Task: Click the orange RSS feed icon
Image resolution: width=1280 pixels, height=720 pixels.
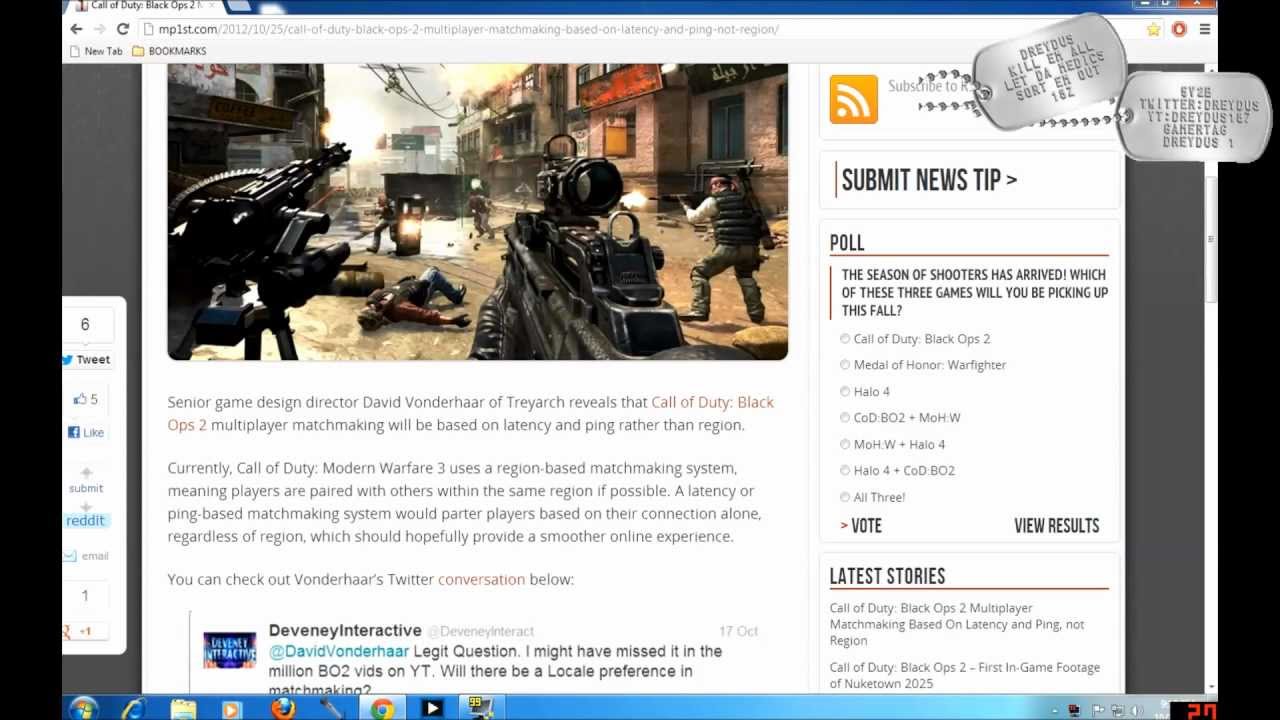Action: (x=853, y=99)
